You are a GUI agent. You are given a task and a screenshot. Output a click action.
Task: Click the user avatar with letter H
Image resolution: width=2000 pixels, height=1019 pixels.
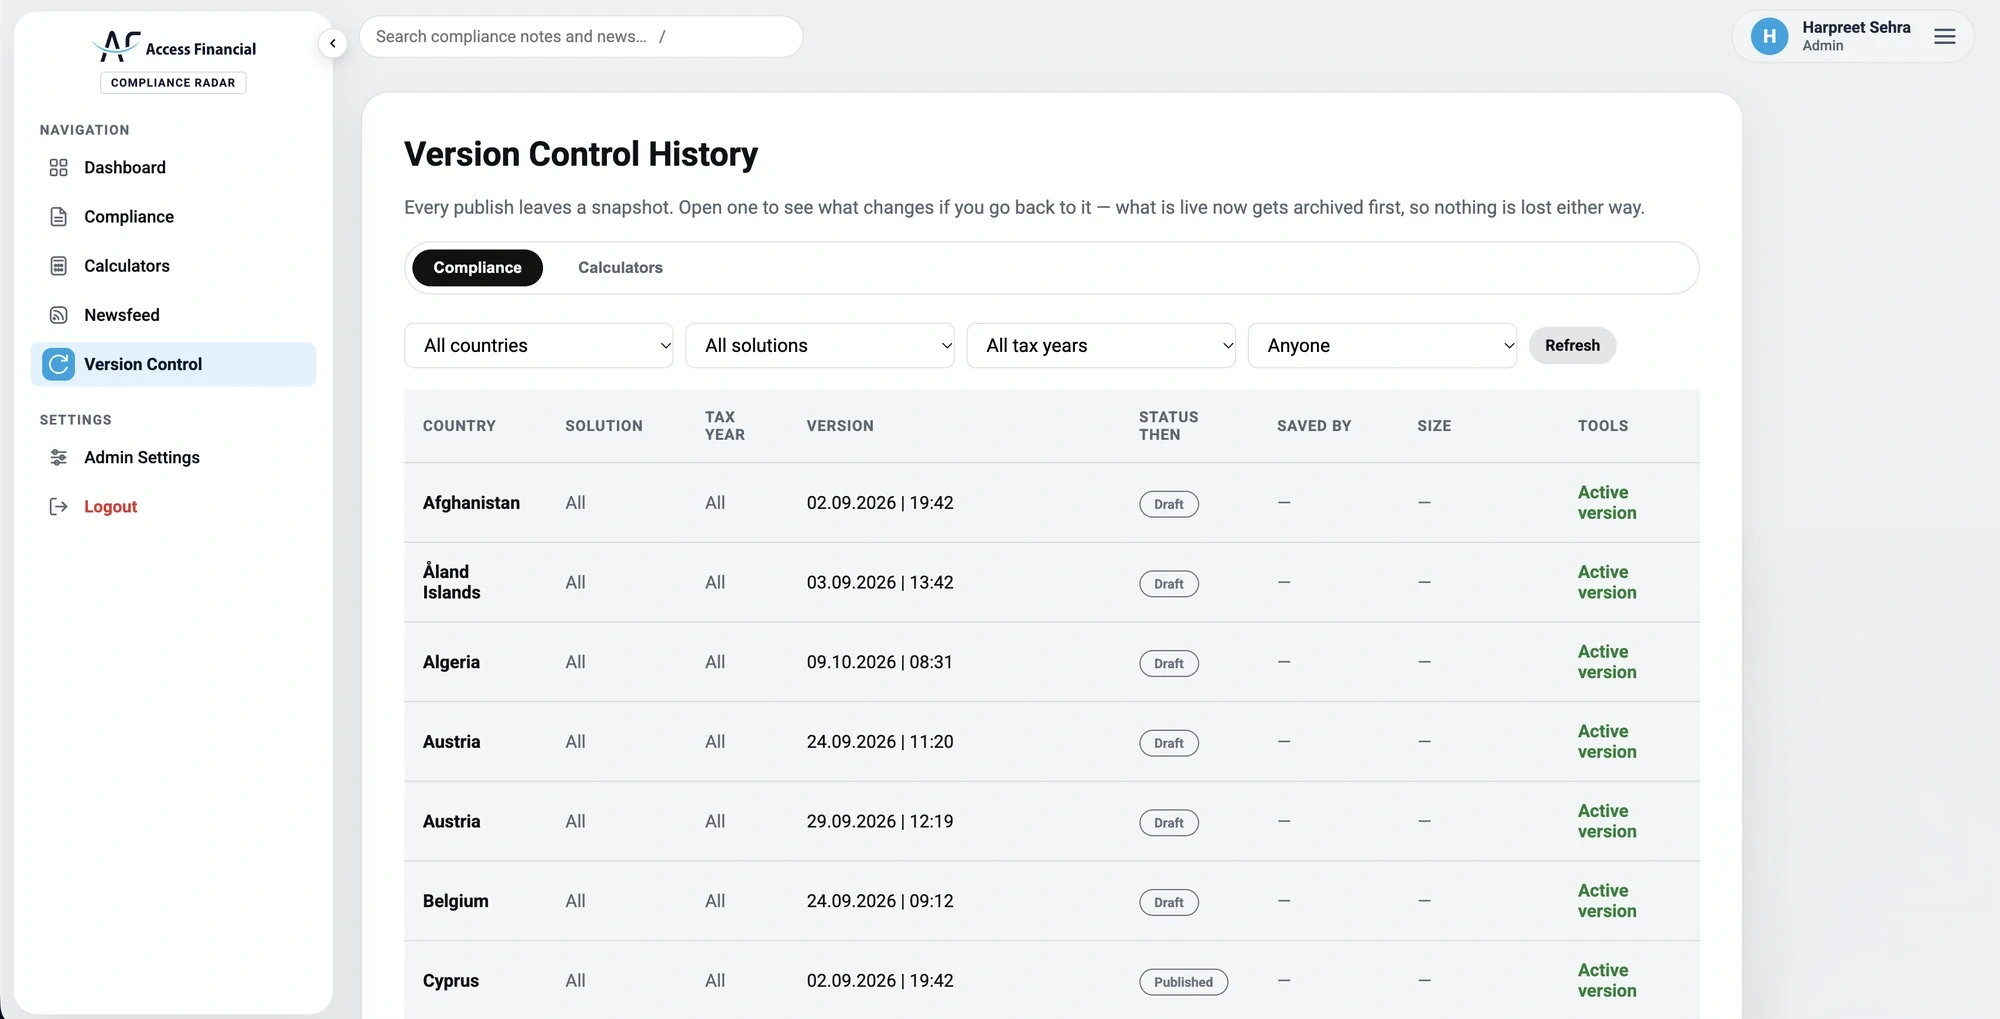pos(1769,36)
